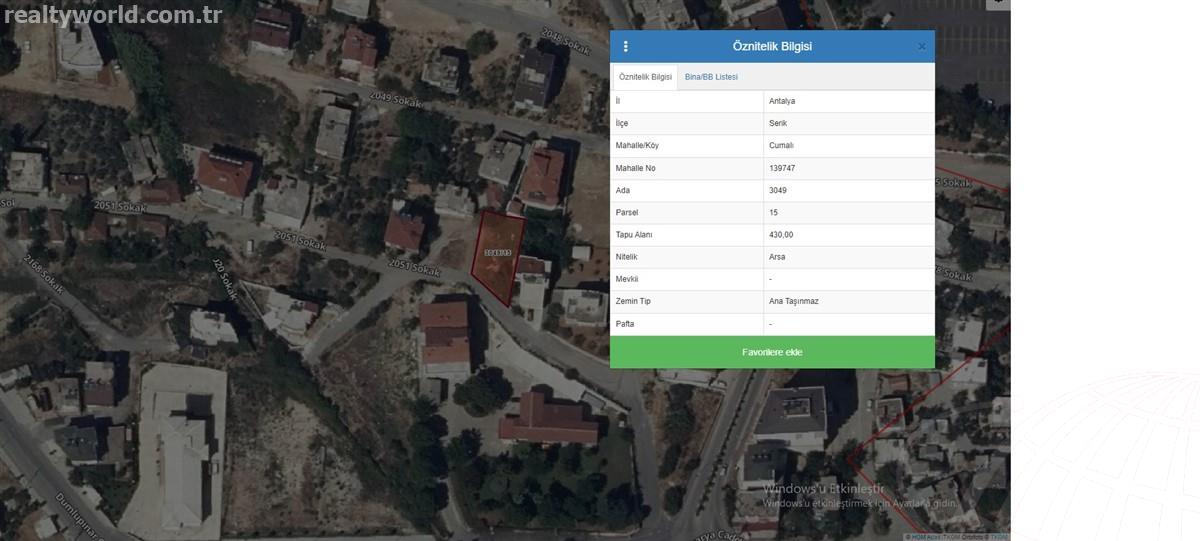Image resolution: width=1200 pixels, height=541 pixels.
Task: Click the İlçe row label
Action: click(x=622, y=123)
